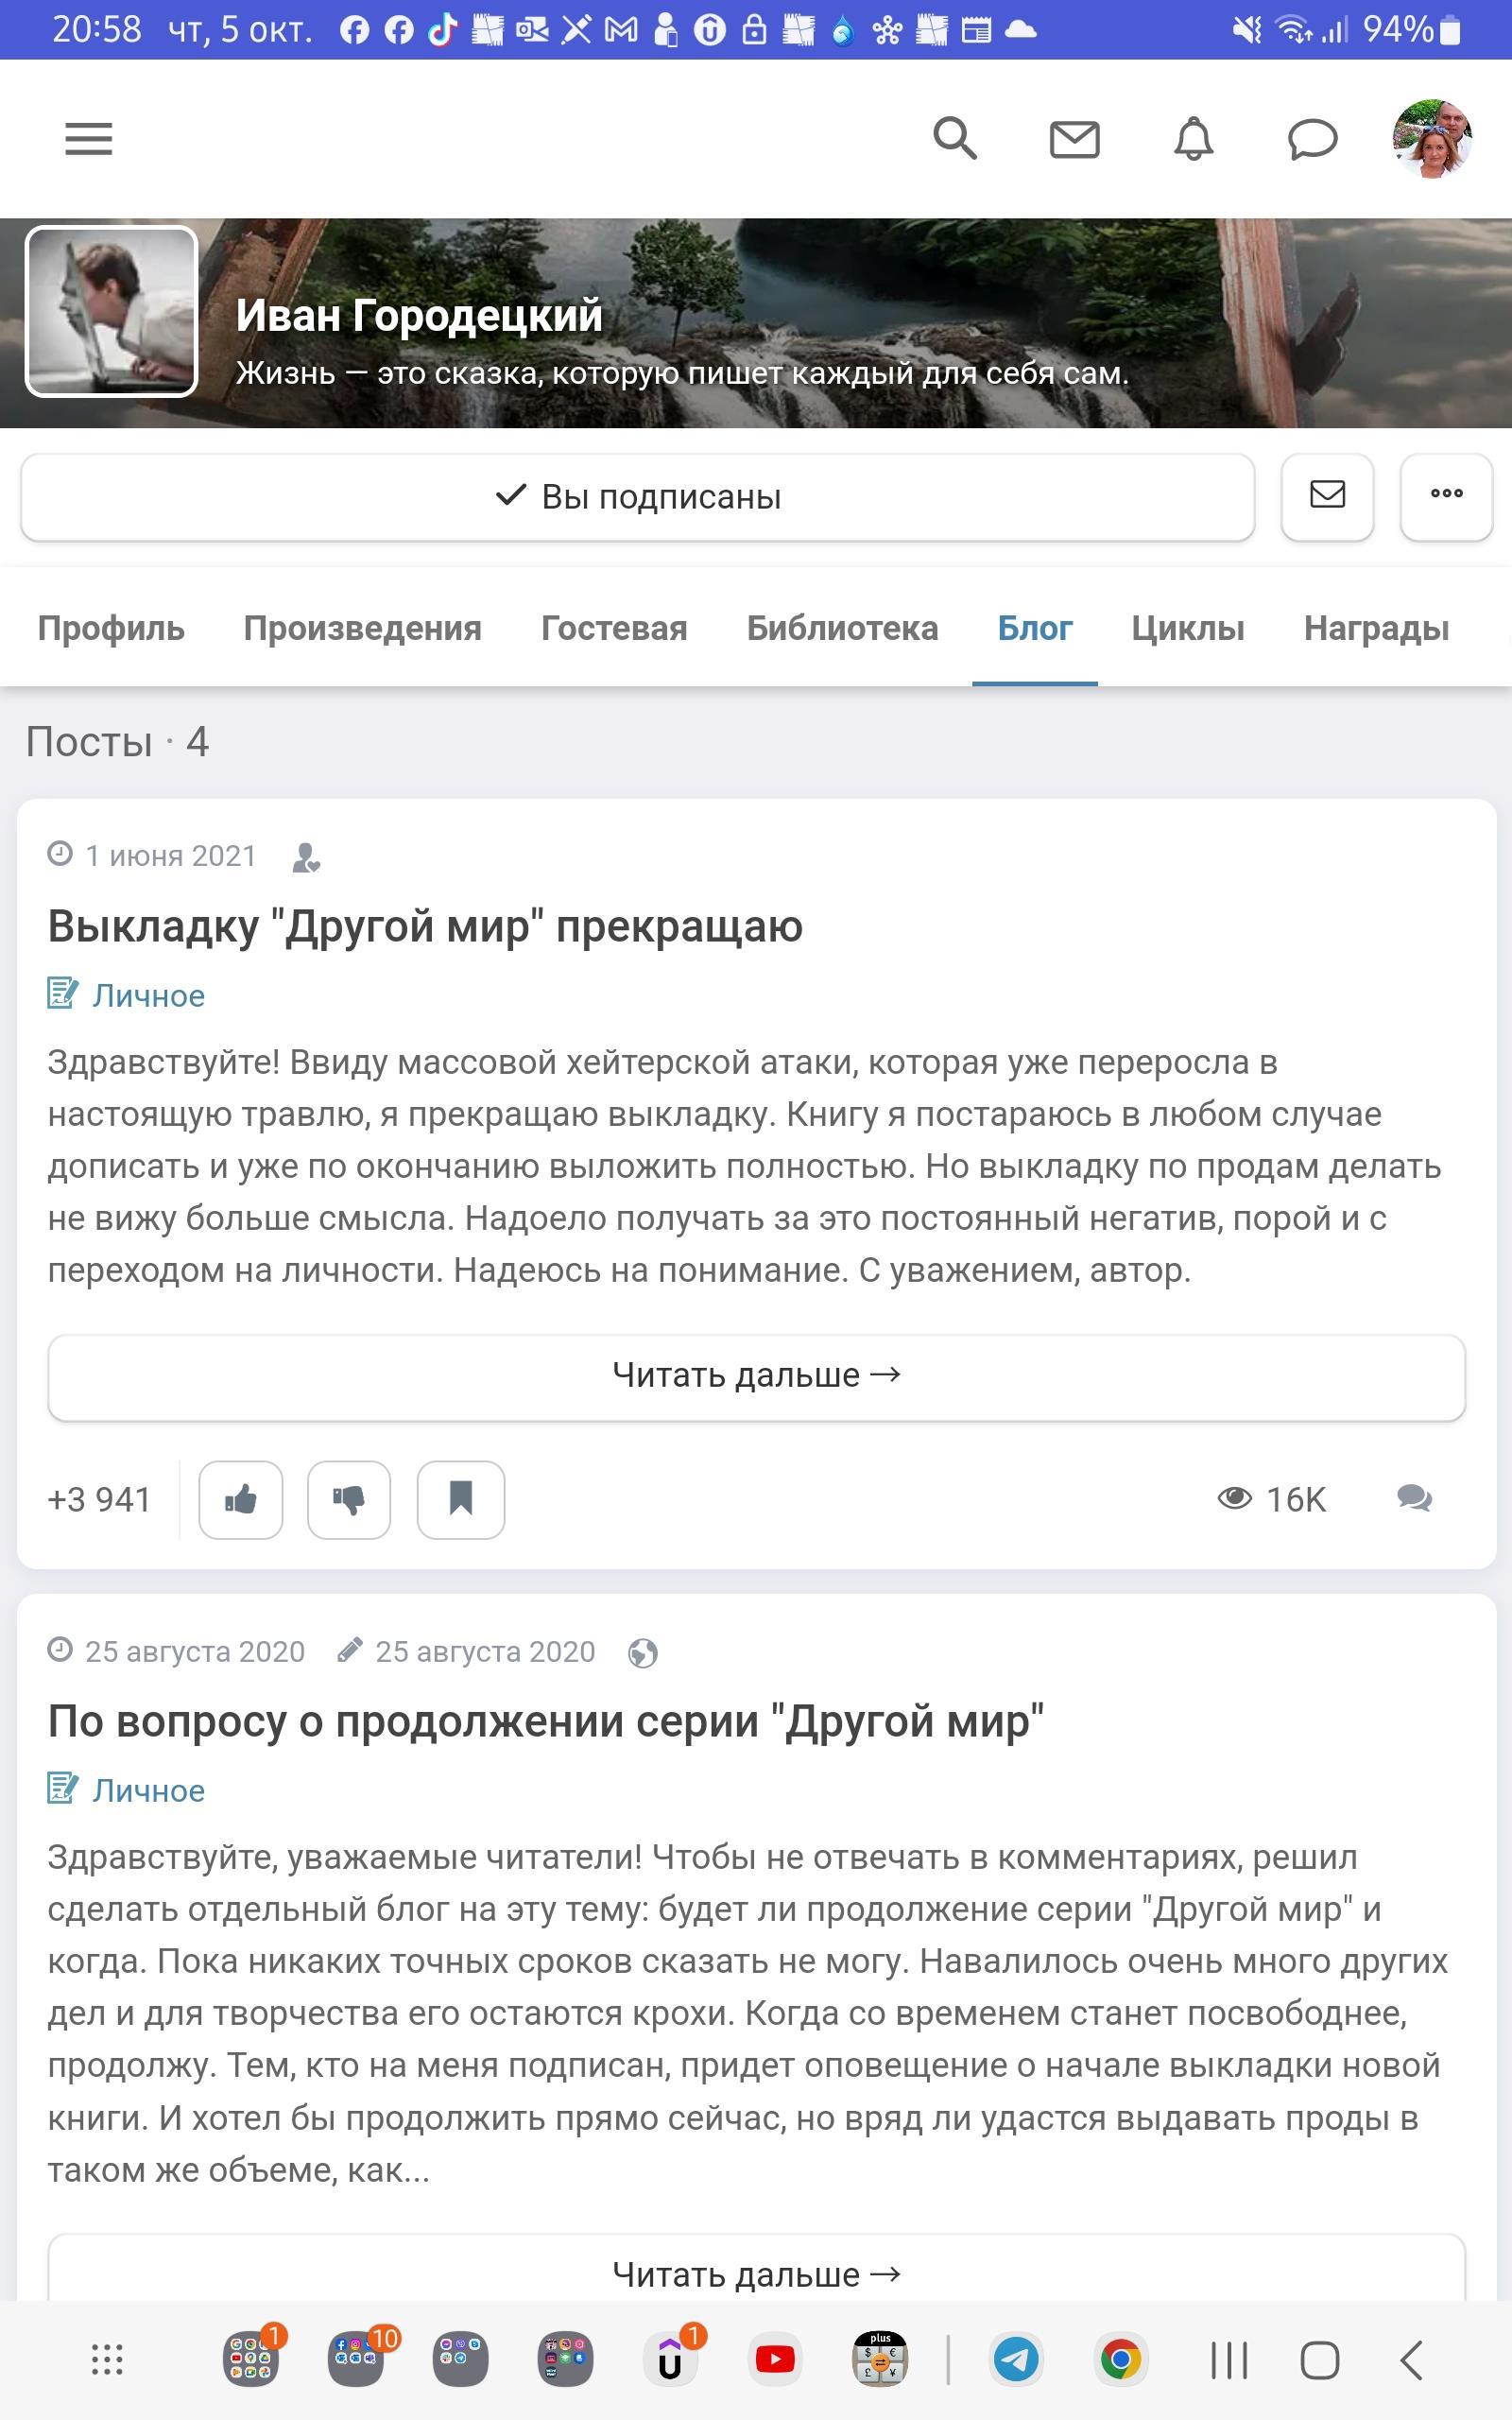Tap the Android home button

(x=1320, y=2360)
